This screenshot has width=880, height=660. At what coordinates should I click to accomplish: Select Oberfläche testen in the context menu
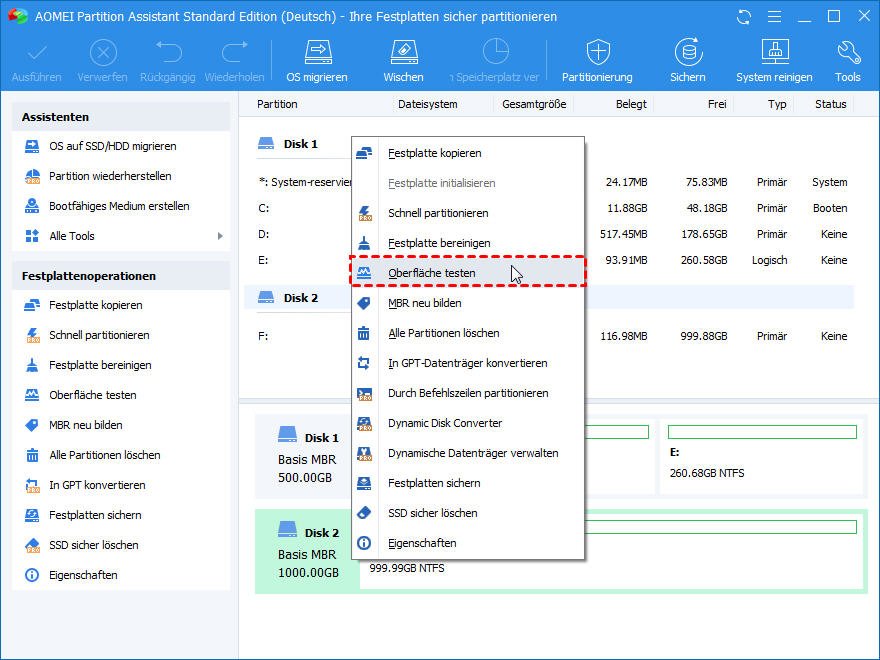click(x=468, y=273)
